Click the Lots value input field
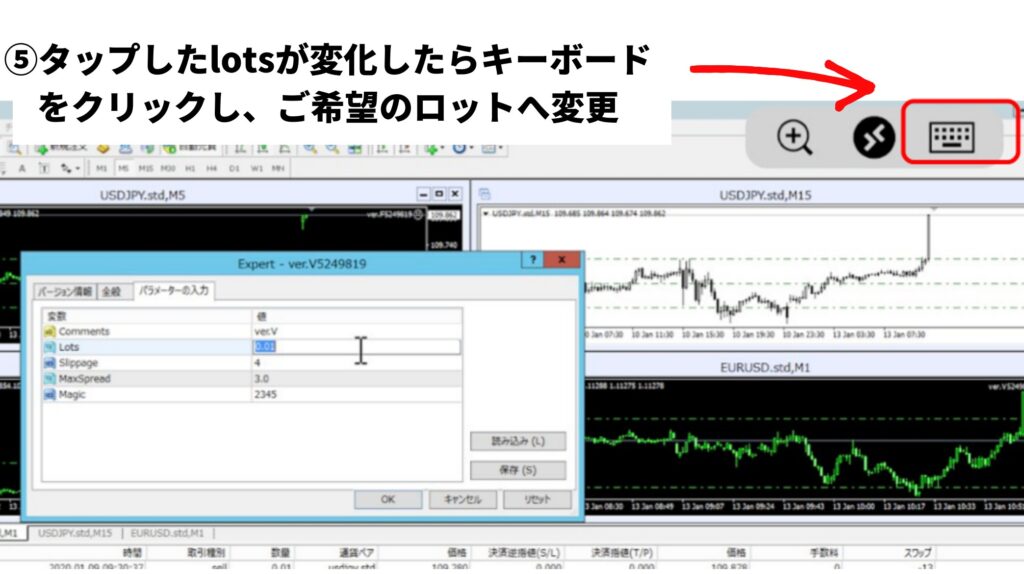This screenshot has height=574, width=1024. (x=355, y=347)
